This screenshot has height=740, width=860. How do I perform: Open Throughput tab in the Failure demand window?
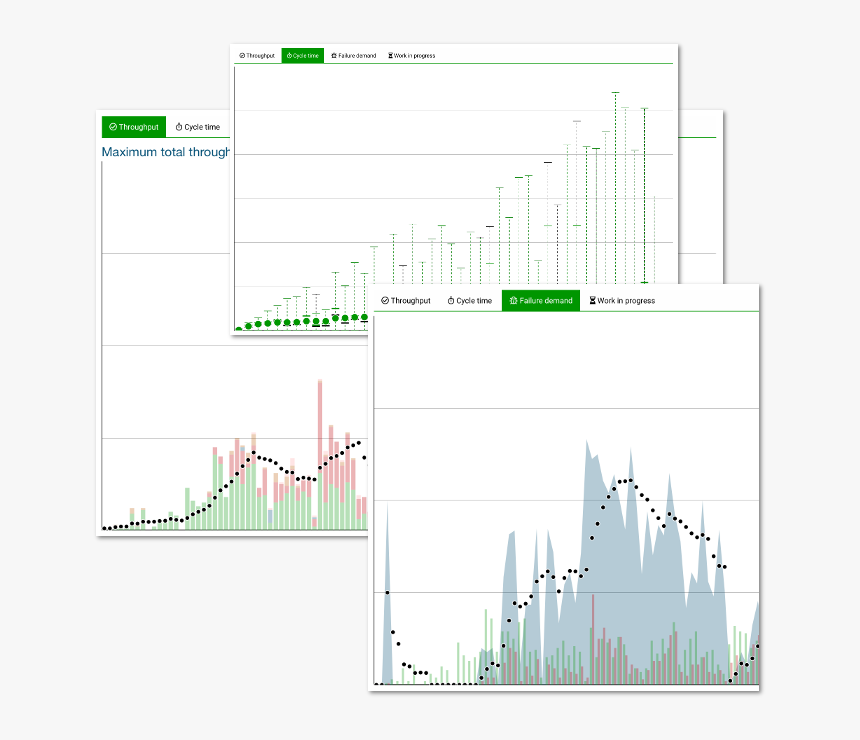pyautogui.click(x=406, y=301)
